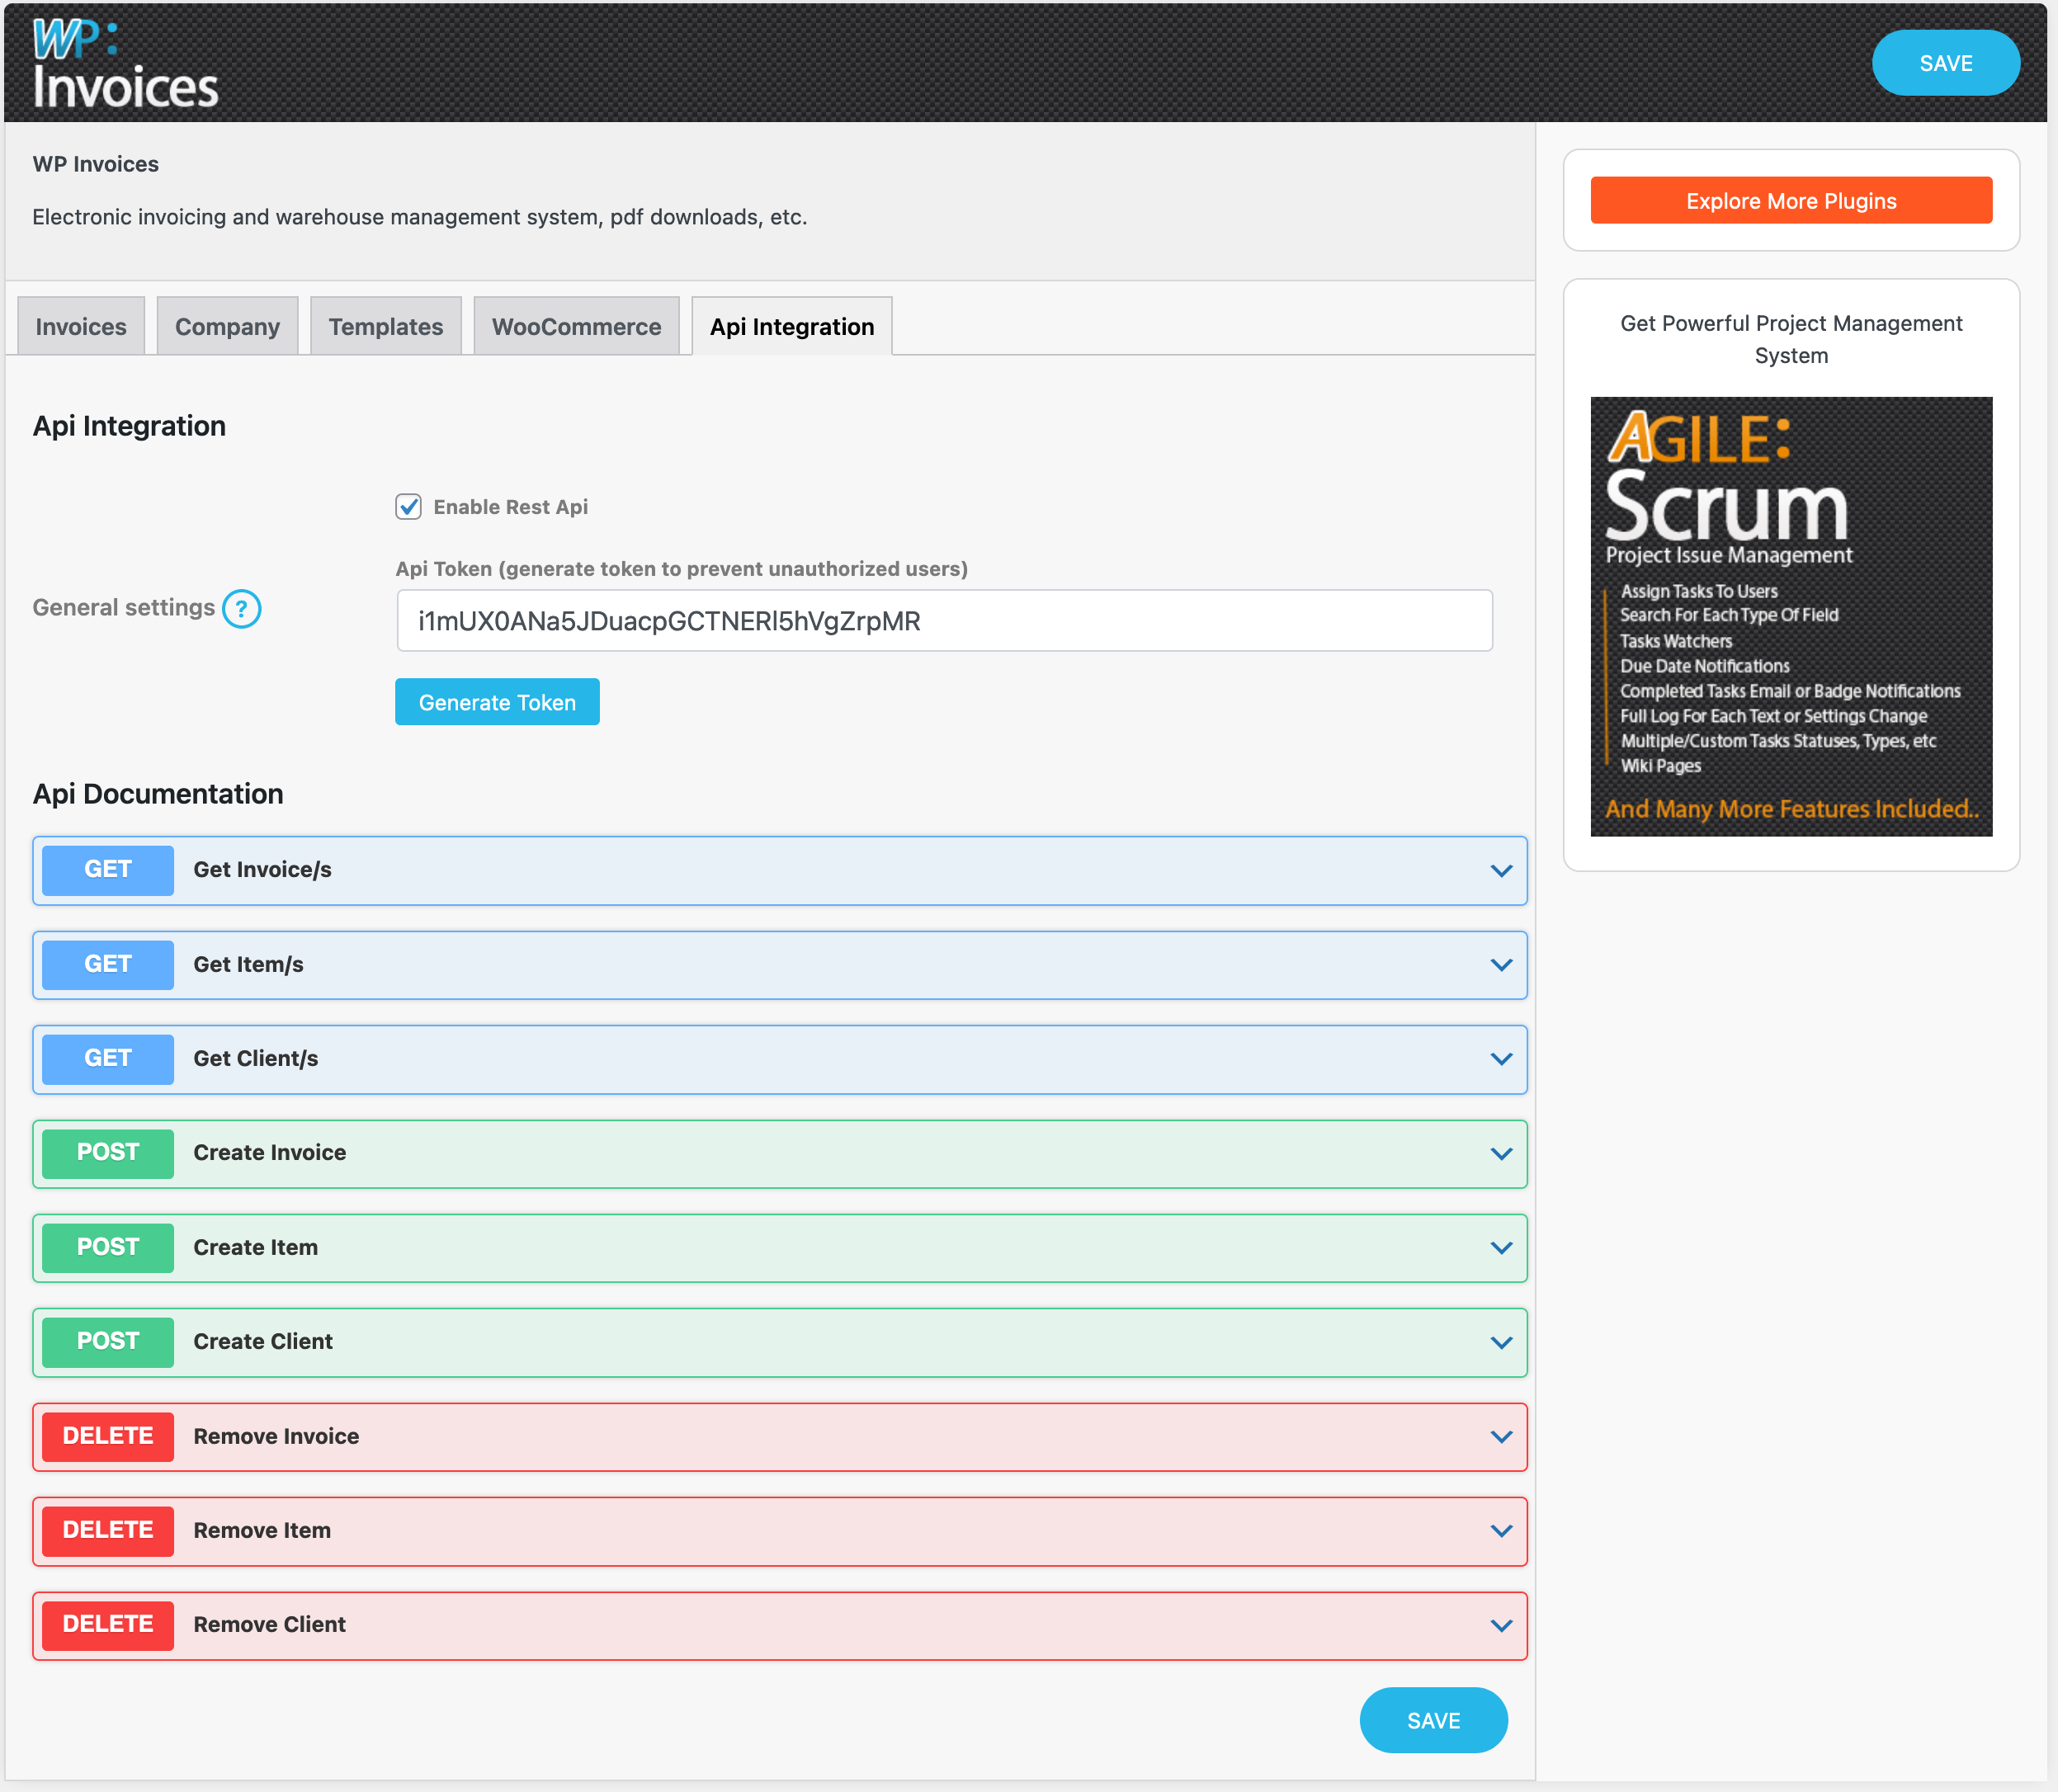Open the Templates tab
The image size is (2058, 1792).
[385, 326]
